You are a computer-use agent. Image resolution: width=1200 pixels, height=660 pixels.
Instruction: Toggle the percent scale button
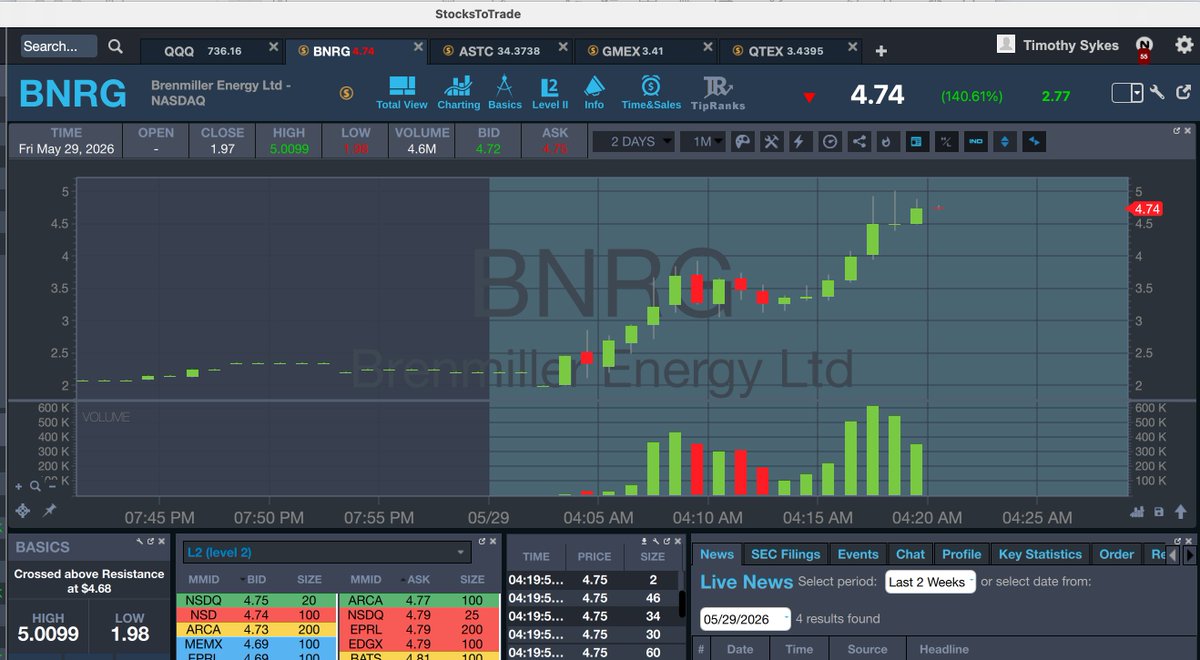click(945, 142)
